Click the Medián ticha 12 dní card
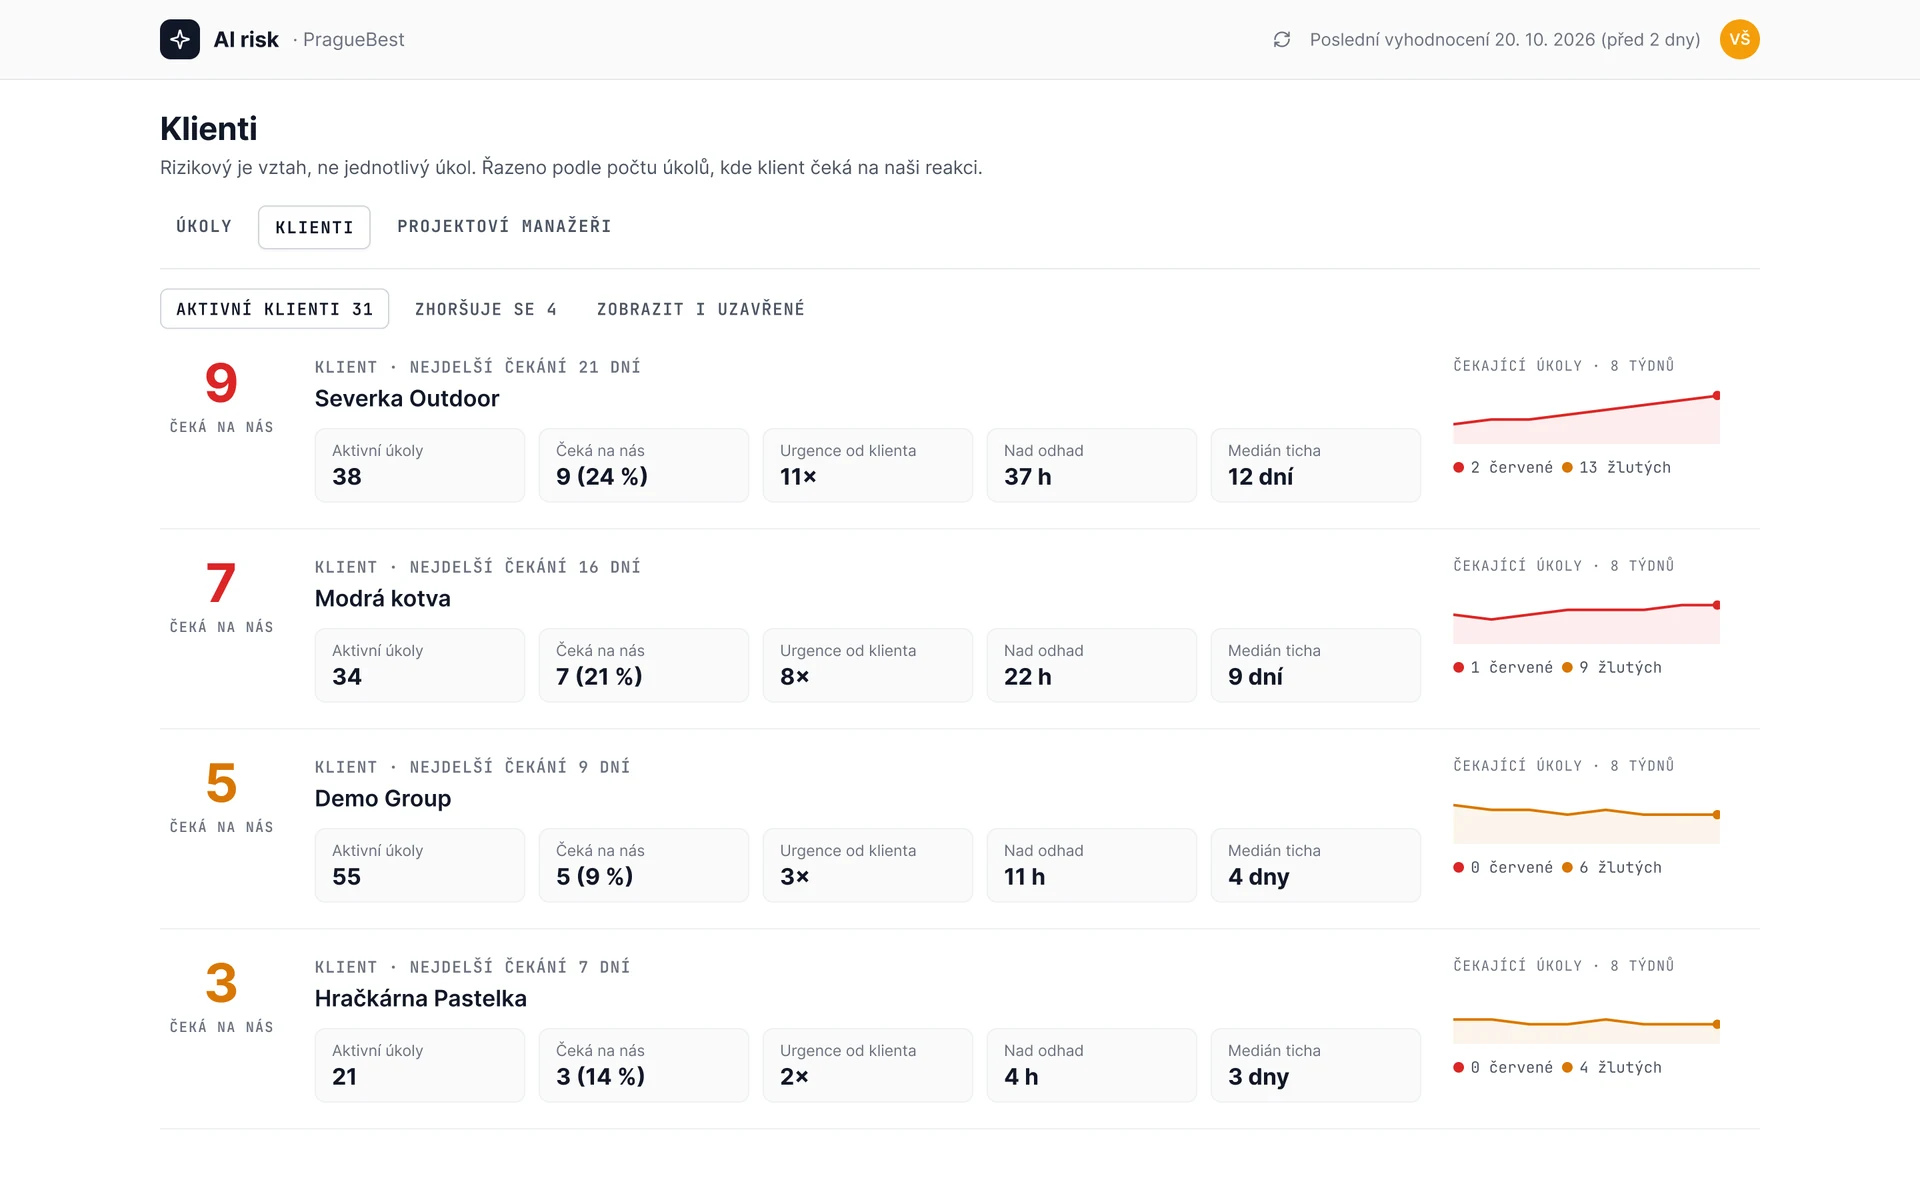This screenshot has height=1200, width=1920. coord(1316,465)
